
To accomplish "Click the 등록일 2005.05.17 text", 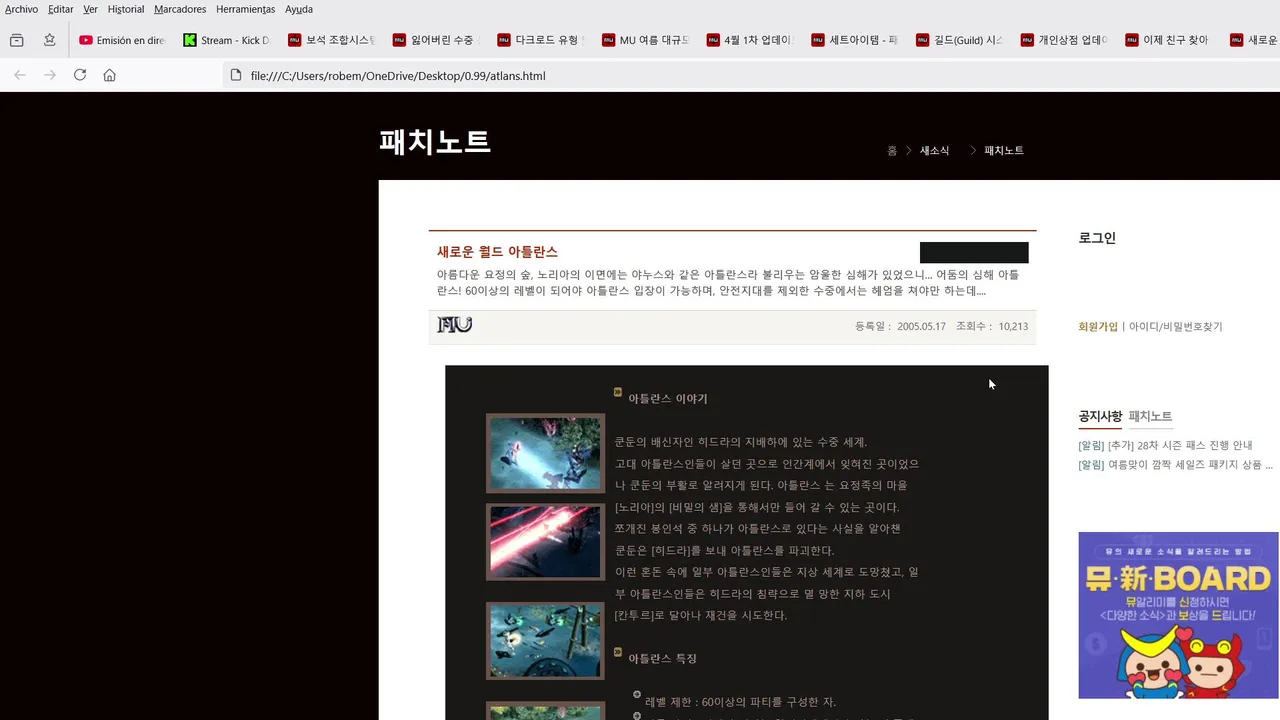I will (900, 326).
